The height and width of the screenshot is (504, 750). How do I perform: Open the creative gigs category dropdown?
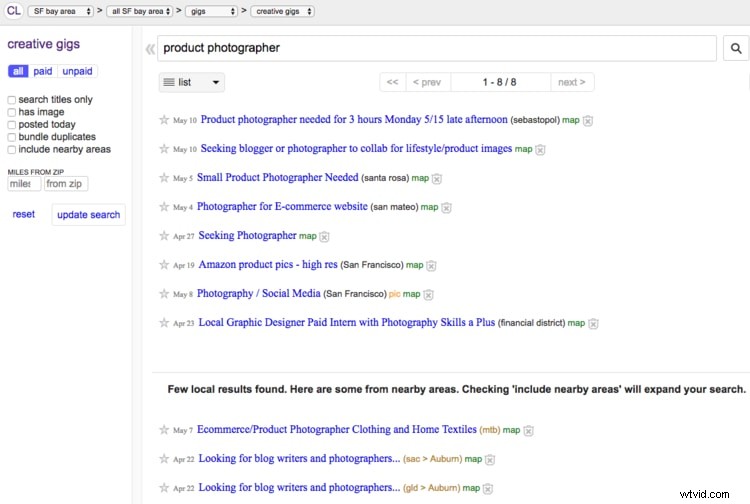click(x=281, y=11)
